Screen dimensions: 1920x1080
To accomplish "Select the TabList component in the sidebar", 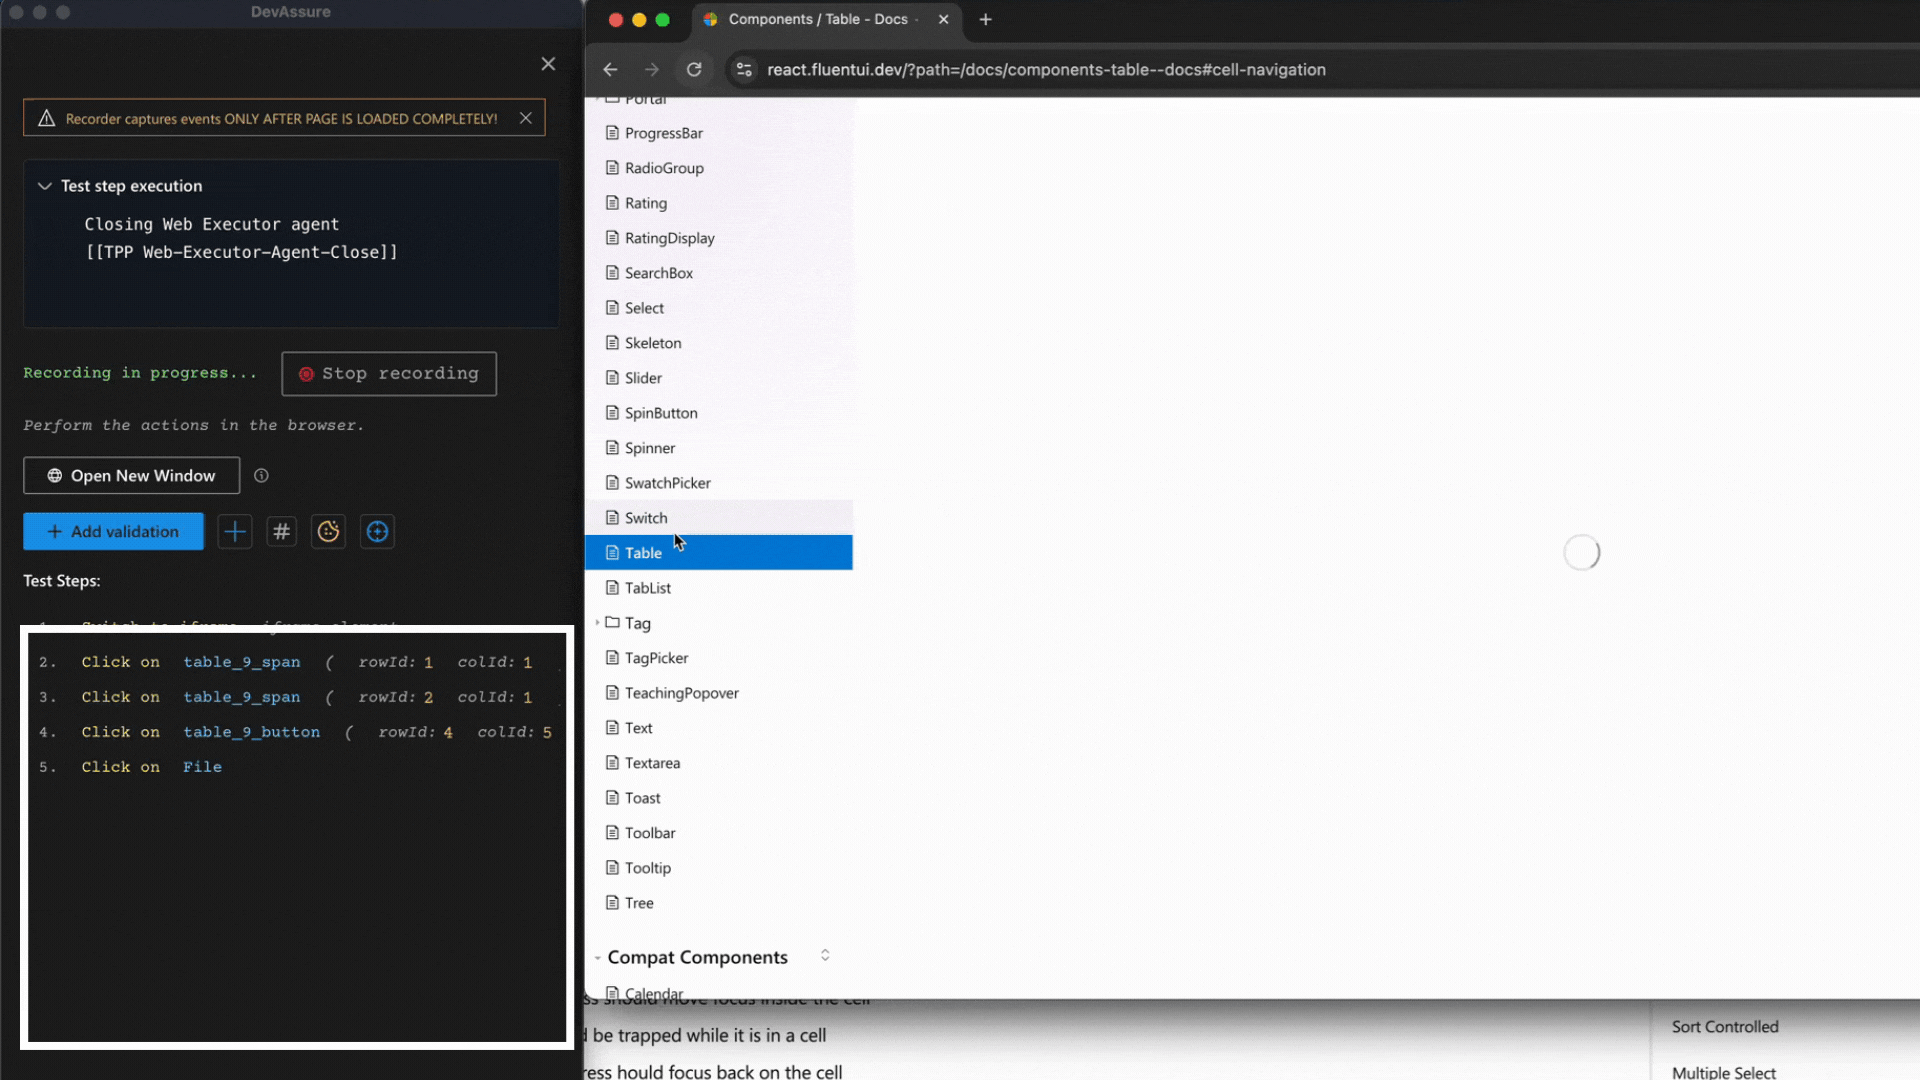I will coord(648,587).
